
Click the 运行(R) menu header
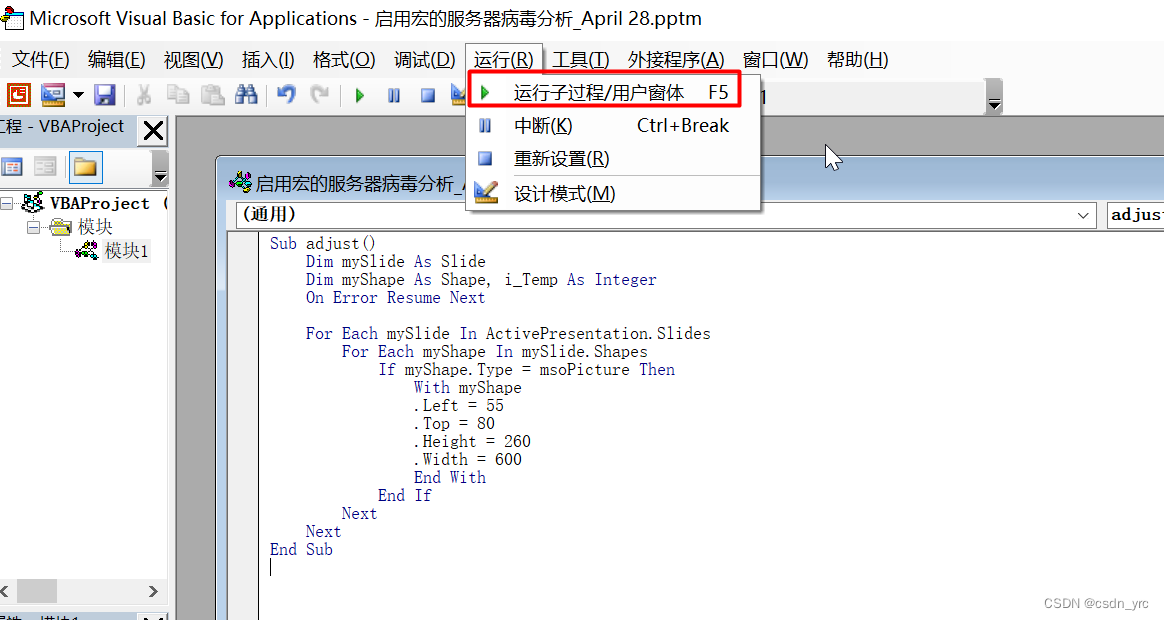[504, 59]
